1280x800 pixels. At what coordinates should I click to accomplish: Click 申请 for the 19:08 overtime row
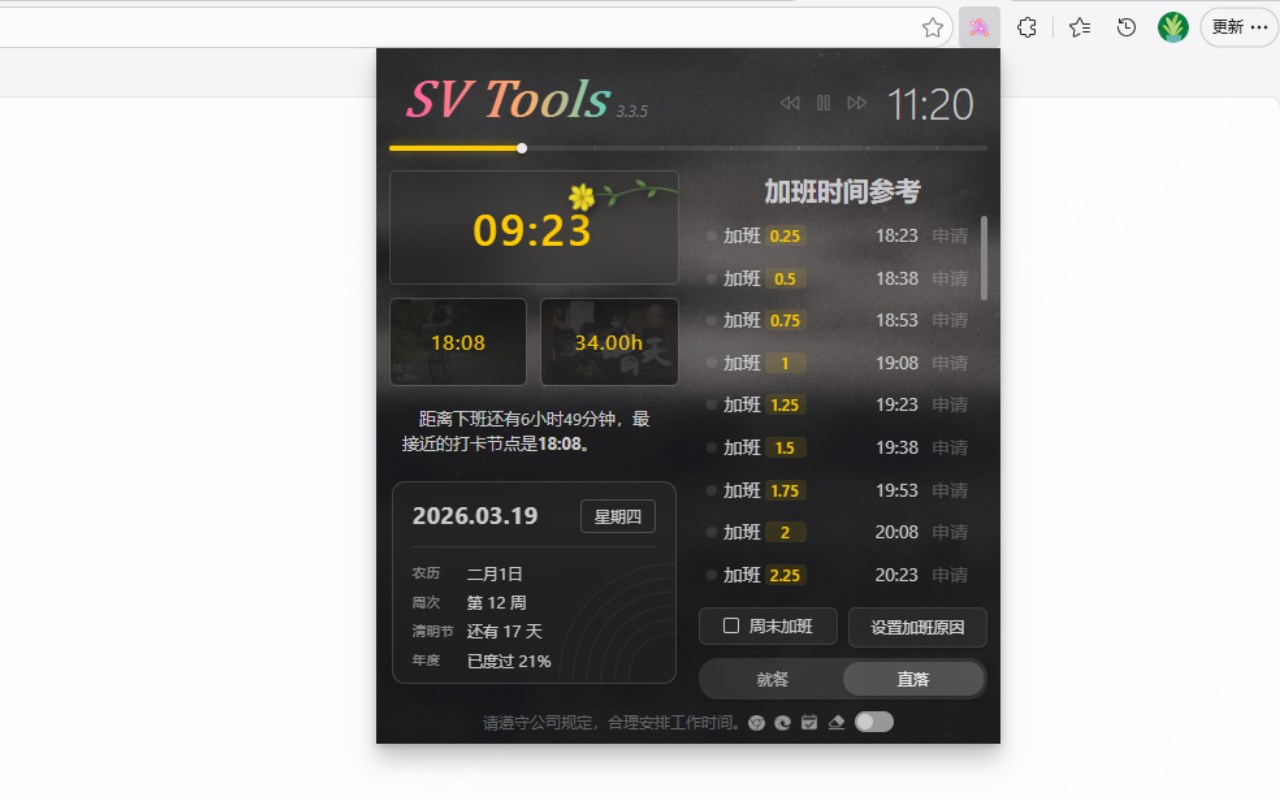[950, 363]
